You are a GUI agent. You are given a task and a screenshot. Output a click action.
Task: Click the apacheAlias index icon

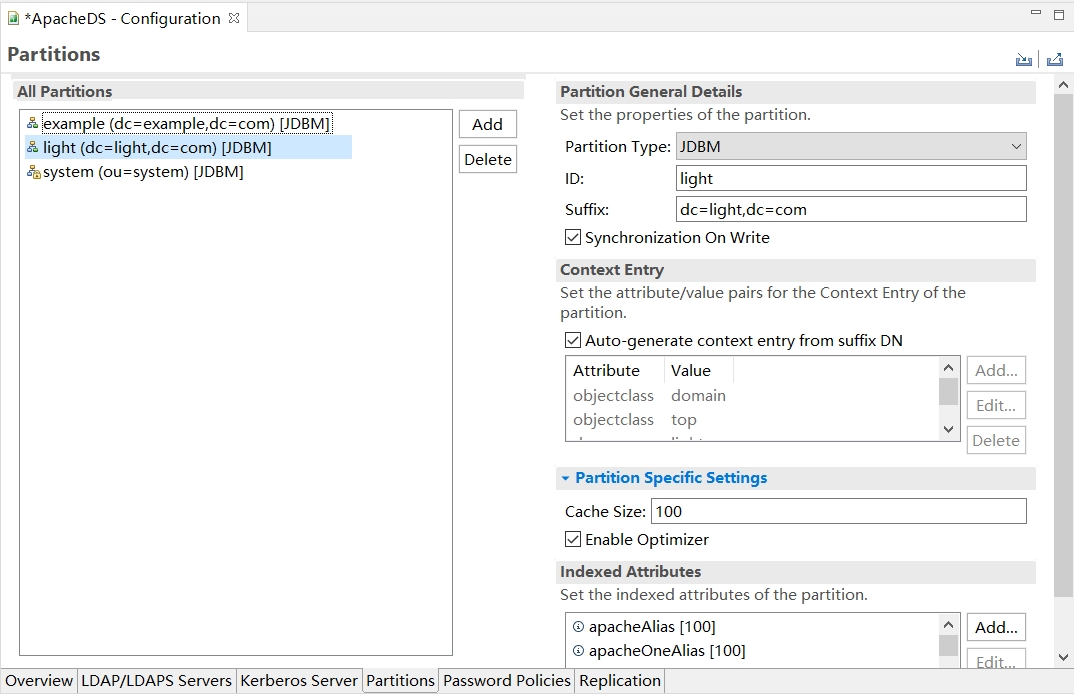[x=578, y=627]
